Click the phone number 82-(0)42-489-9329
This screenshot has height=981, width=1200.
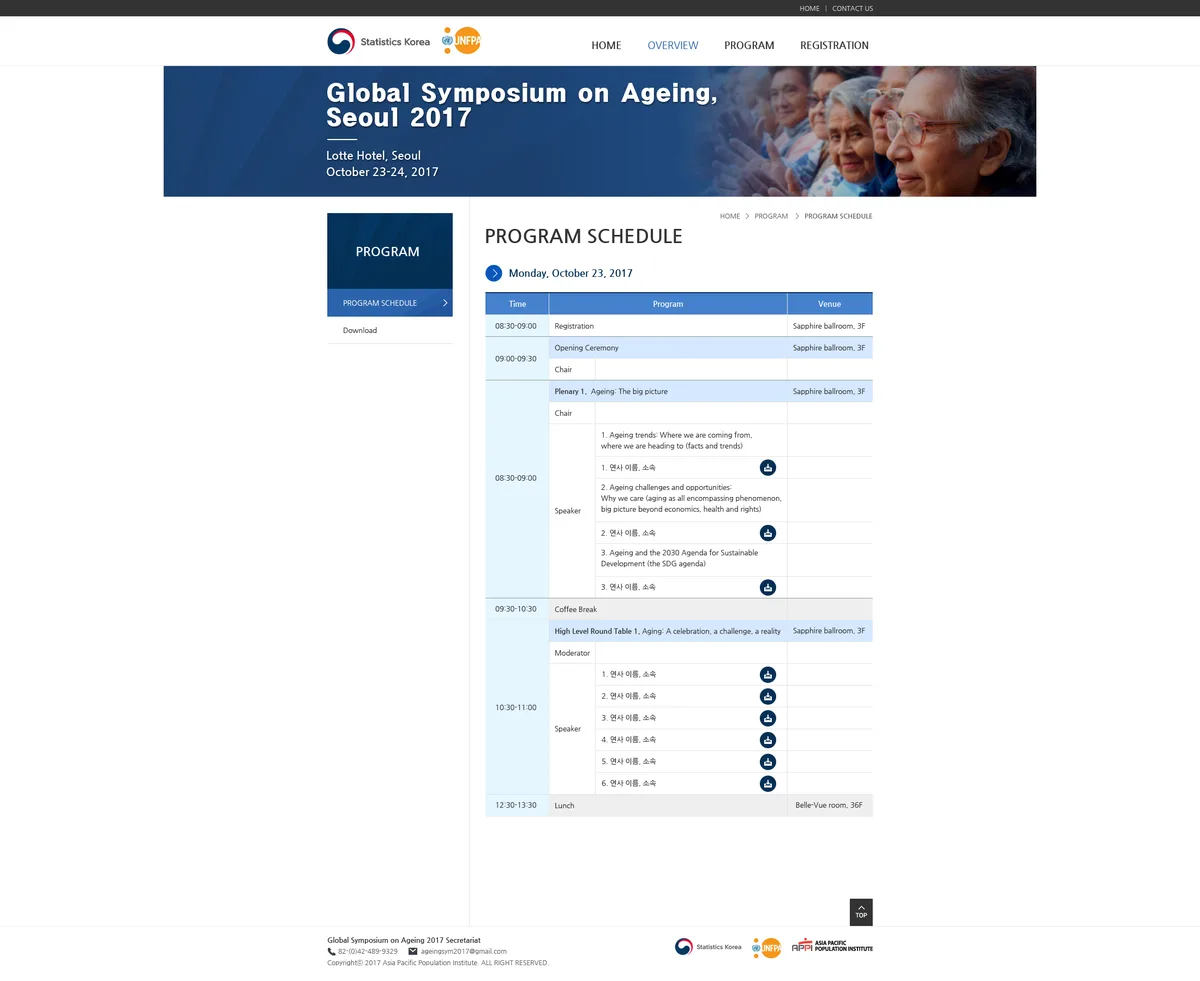coord(367,952)
